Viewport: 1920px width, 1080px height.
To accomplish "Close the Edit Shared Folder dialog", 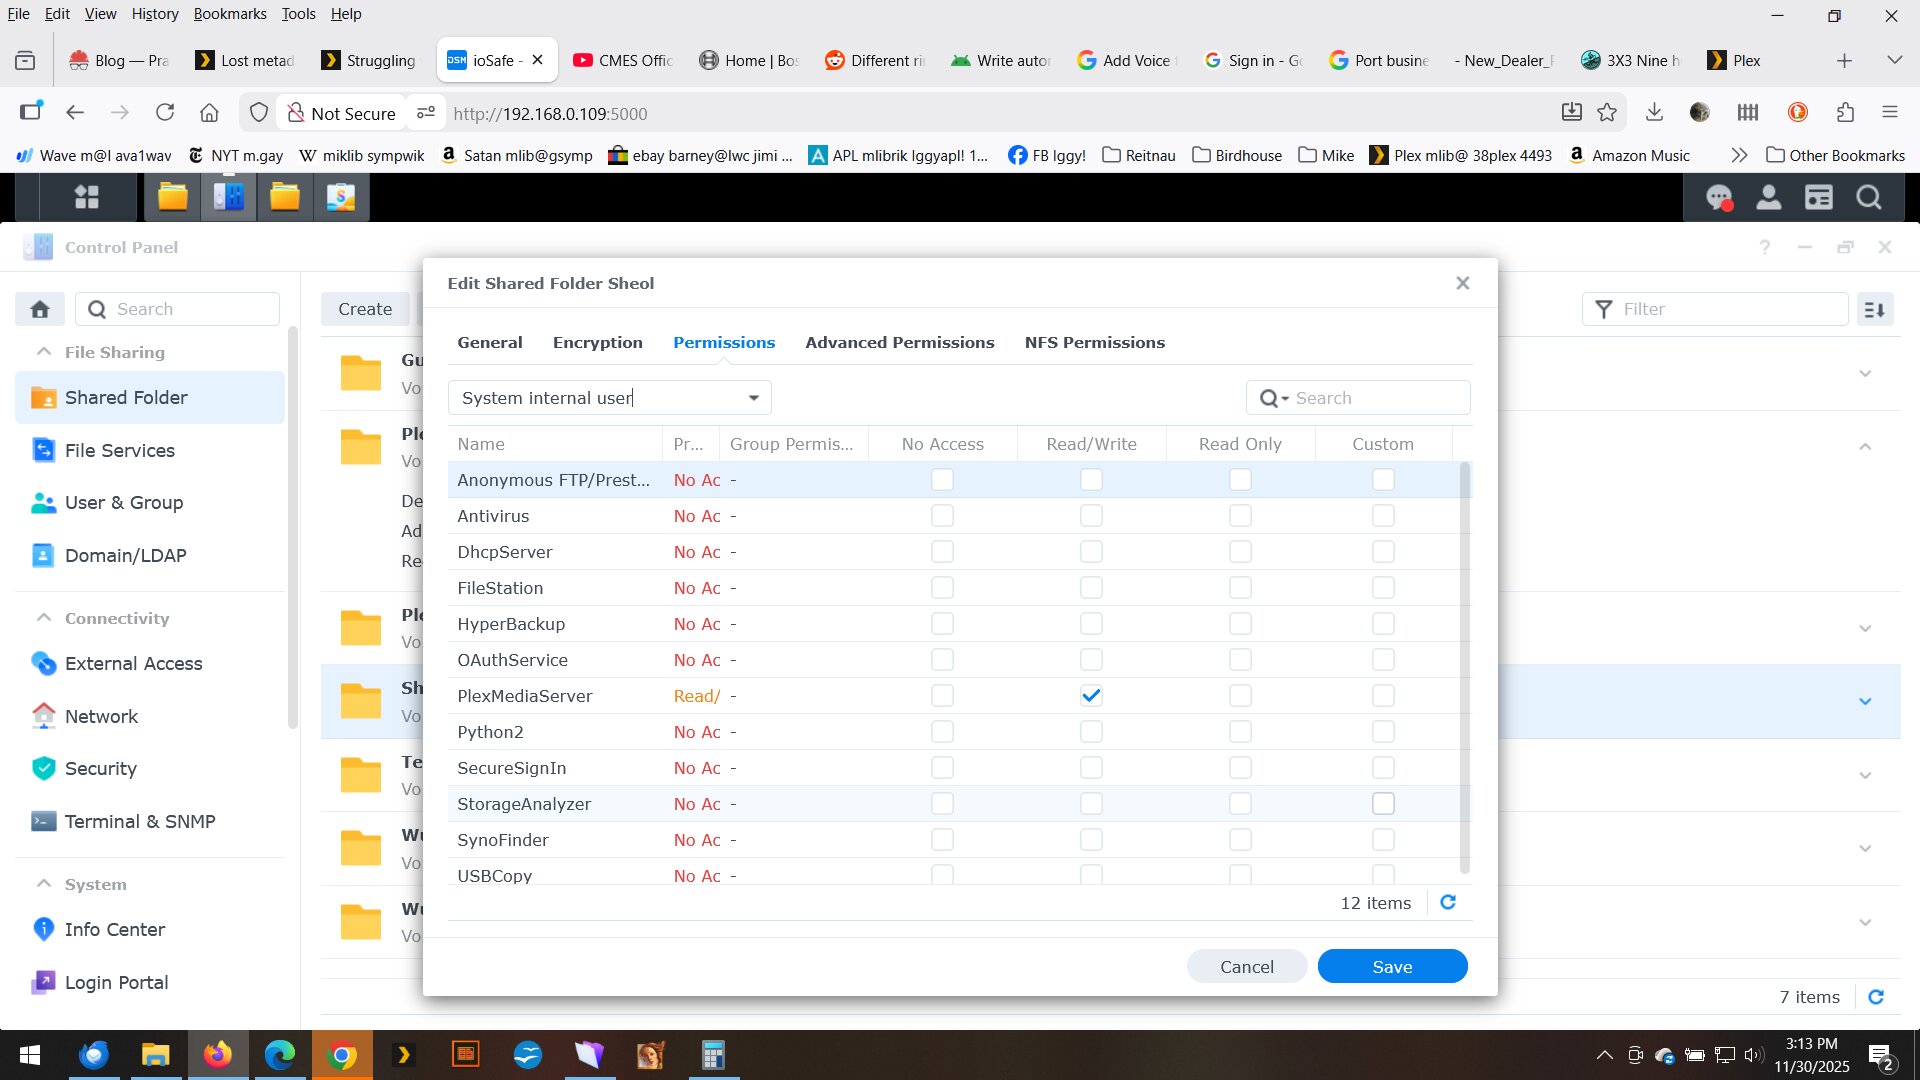I will [x=1462, y=283].
